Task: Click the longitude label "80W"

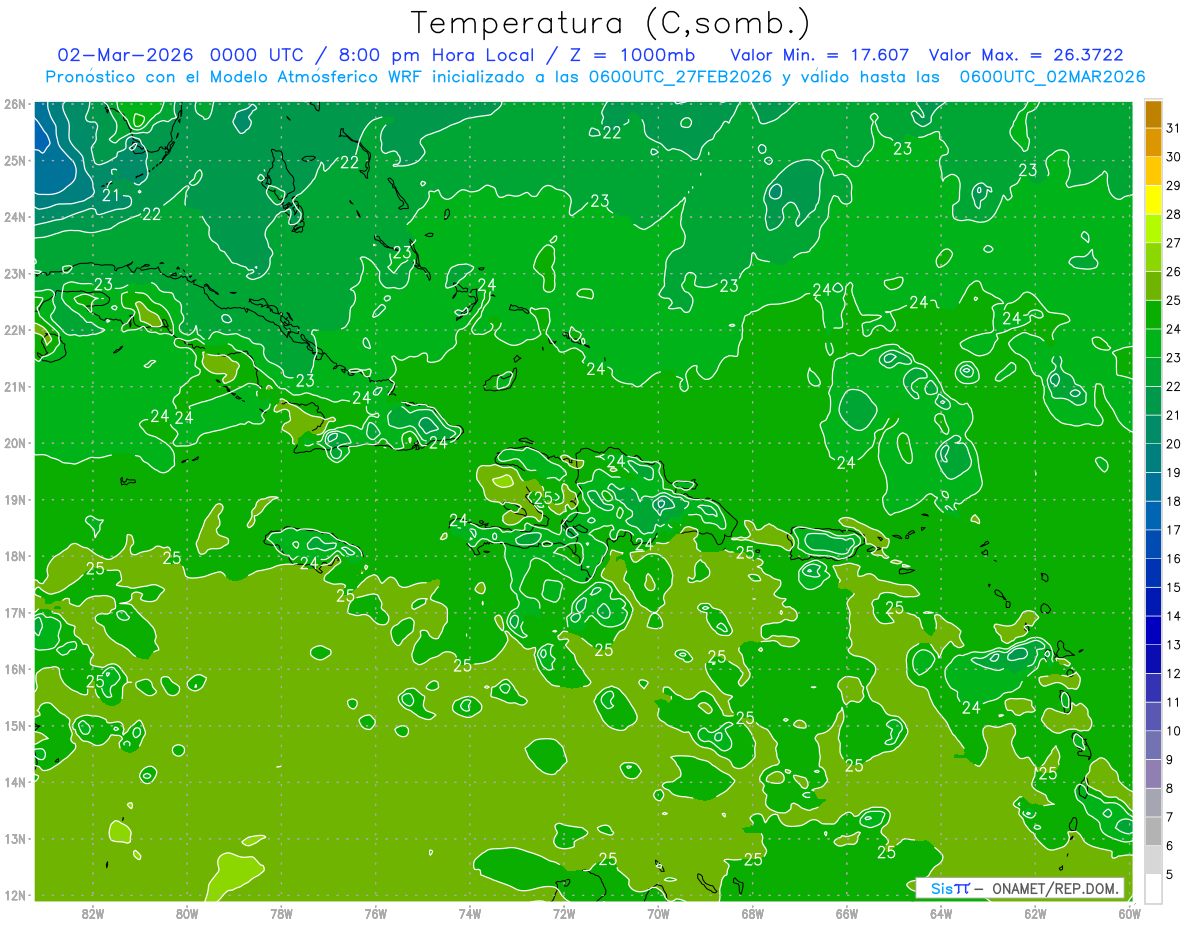Action: click(186, 913)
